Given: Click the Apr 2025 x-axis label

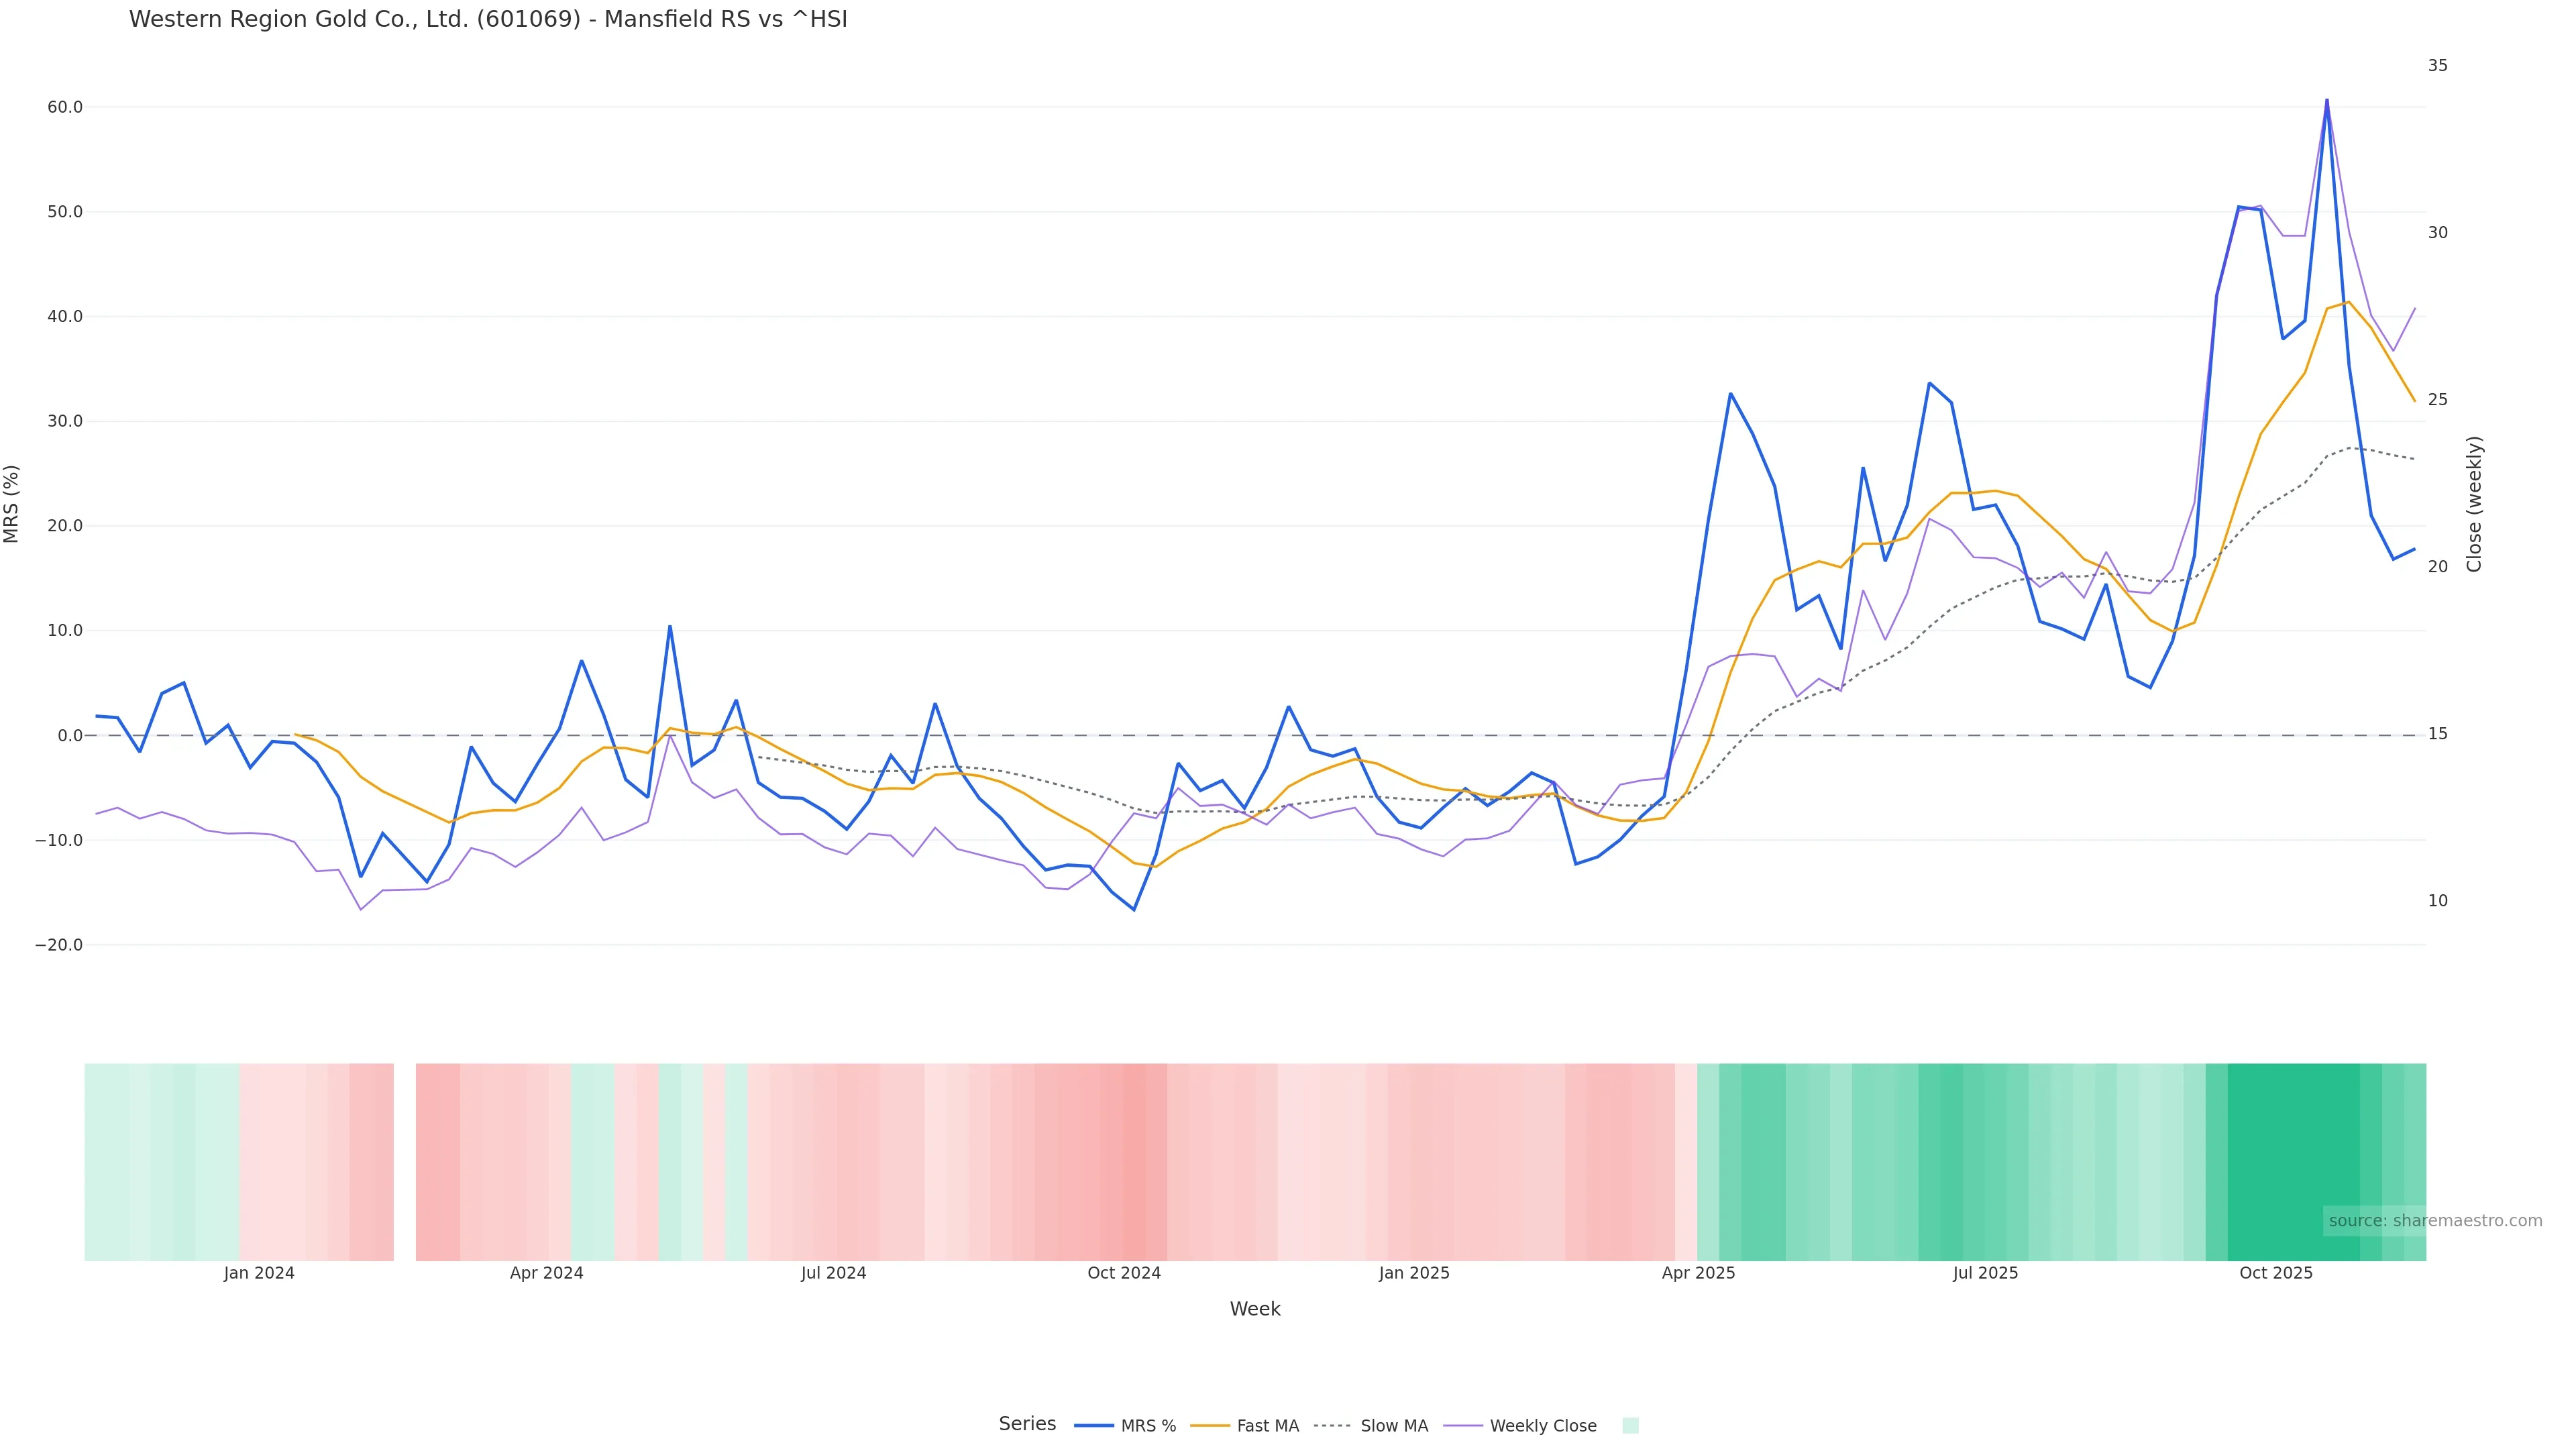Looking at the screenshot, I should [1698, 1273].
